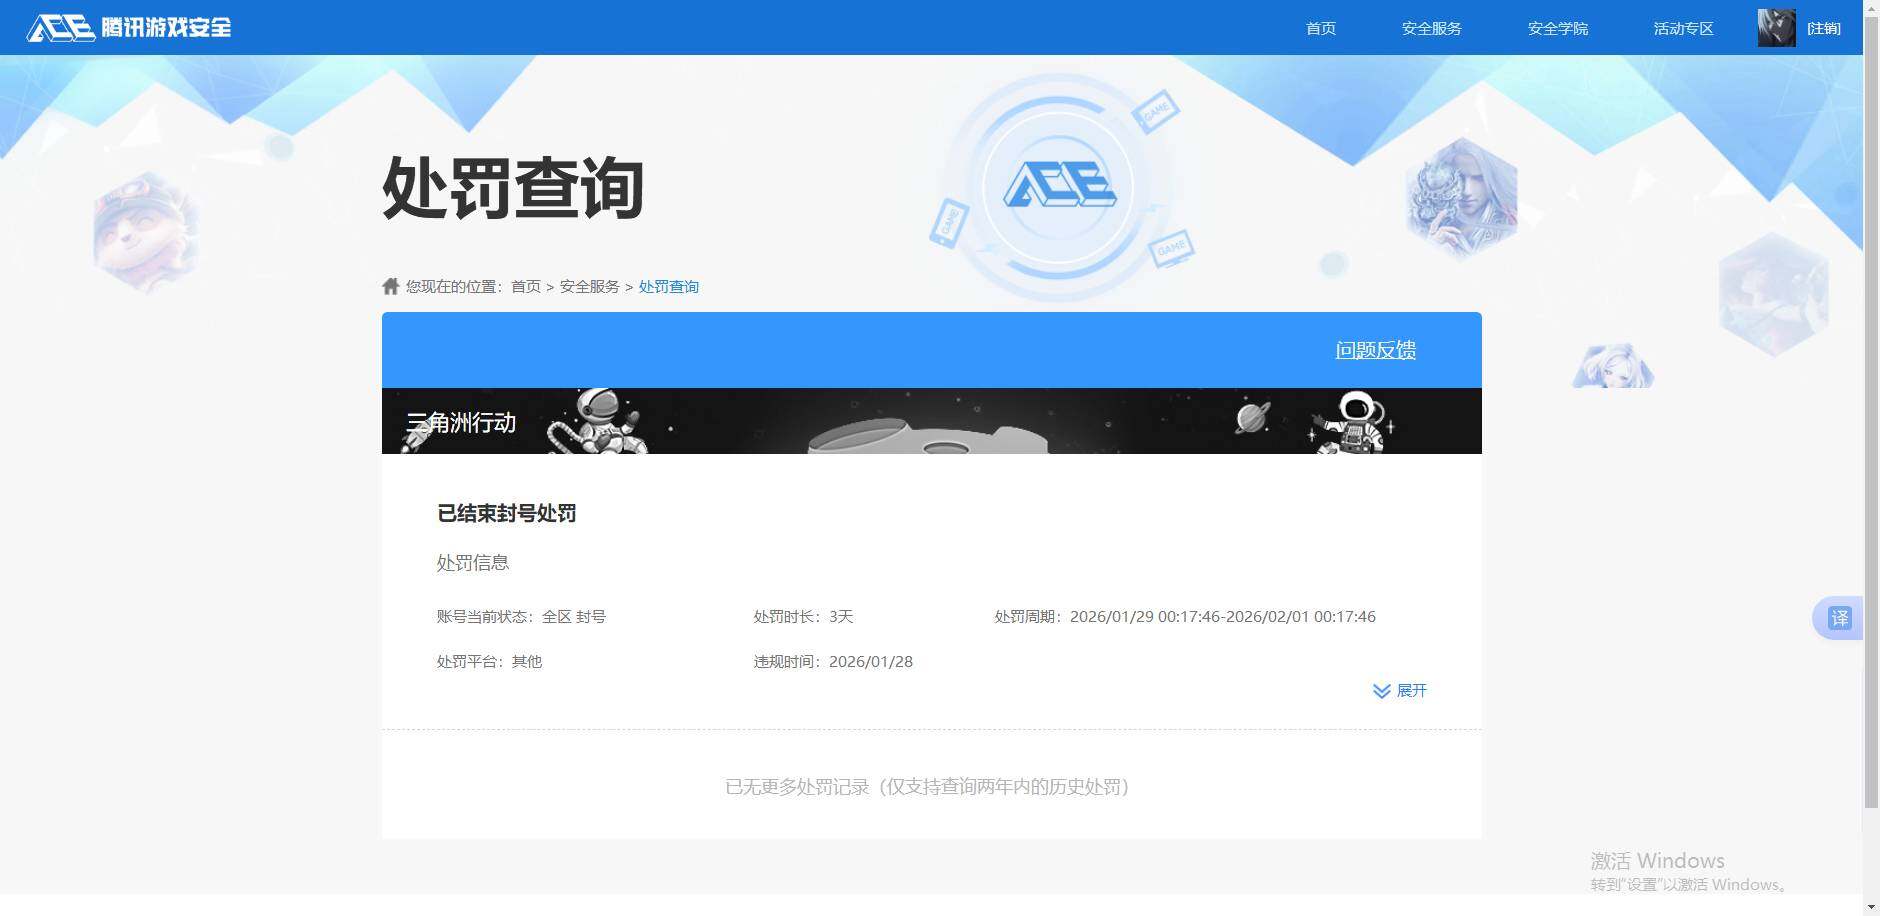Image resolution: width=1880 pixels, height=916 pixels.
Task: Click the 处罚信息 section label
Action: (x=473, y=563)
